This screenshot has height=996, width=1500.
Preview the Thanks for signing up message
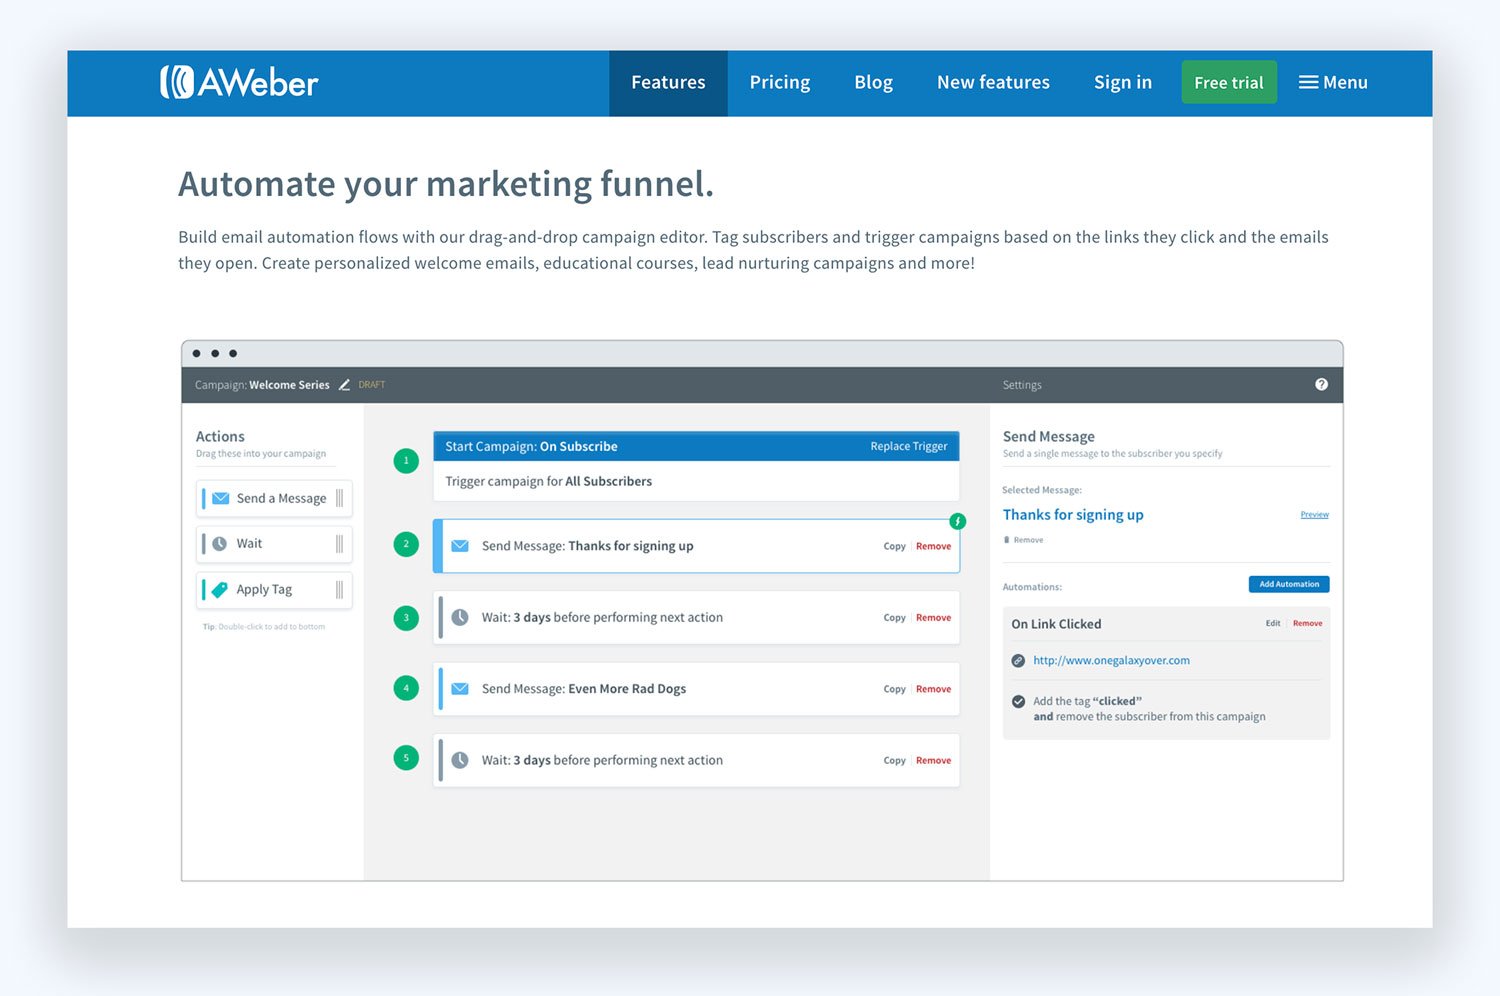pos(1314,514)
